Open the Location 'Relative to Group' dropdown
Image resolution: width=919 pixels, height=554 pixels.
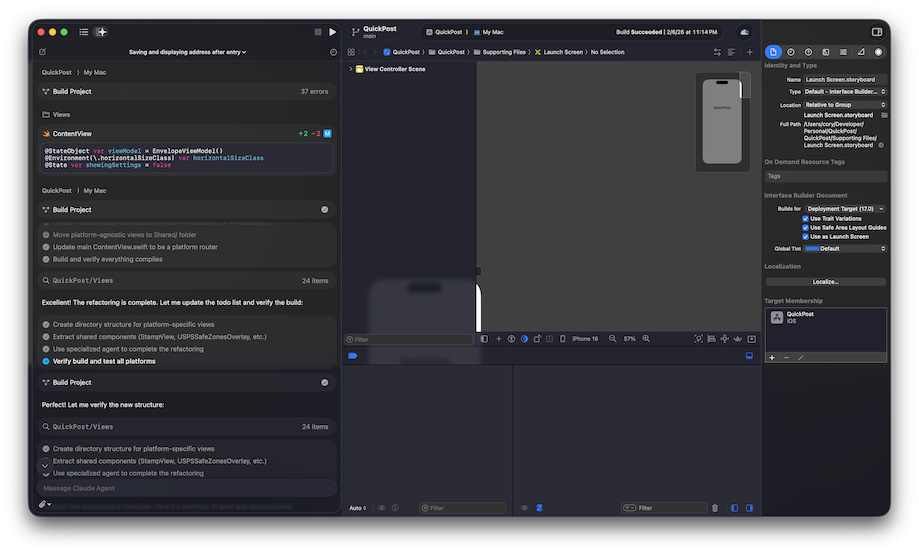click(x=845, y=104)
